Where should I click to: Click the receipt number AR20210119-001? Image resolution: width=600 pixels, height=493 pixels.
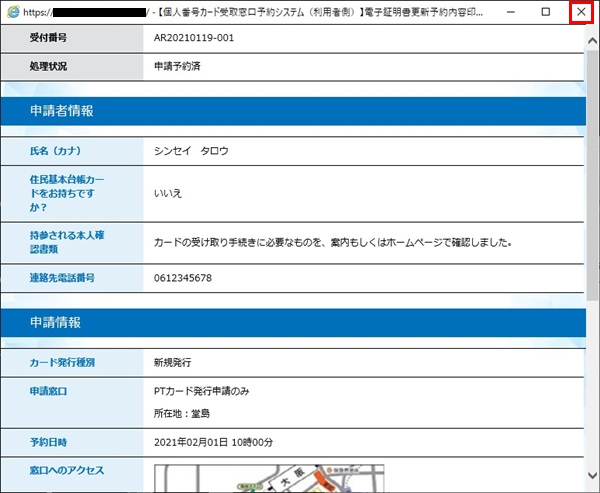[x=197, y=38]
